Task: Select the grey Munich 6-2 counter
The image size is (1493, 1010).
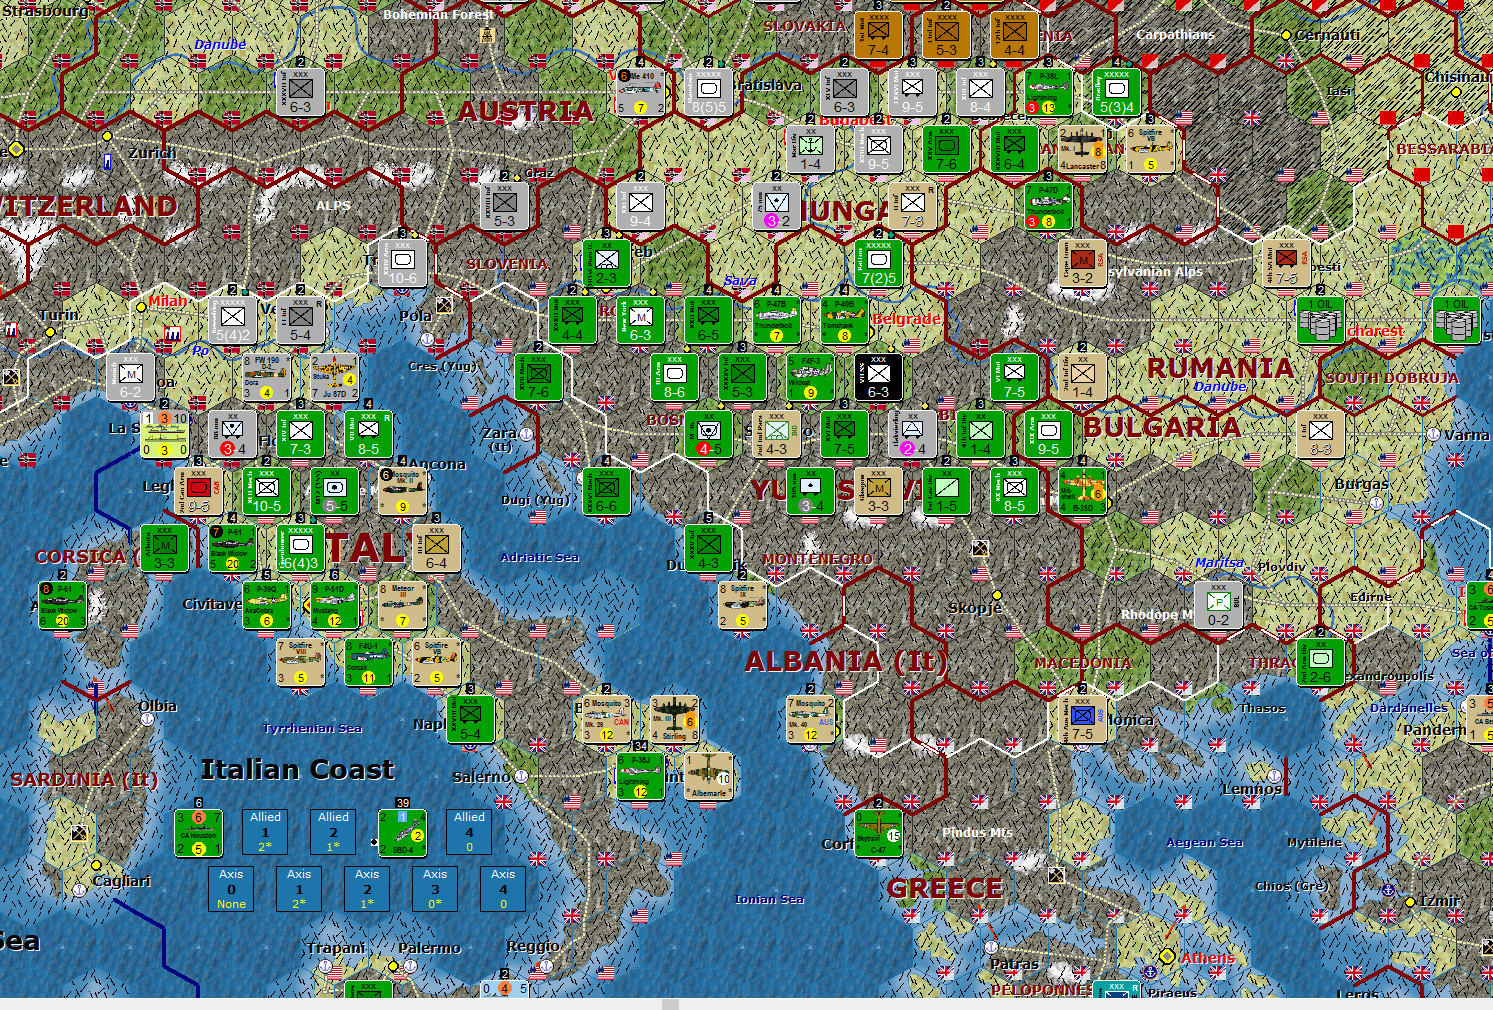Action: [131, 377]
